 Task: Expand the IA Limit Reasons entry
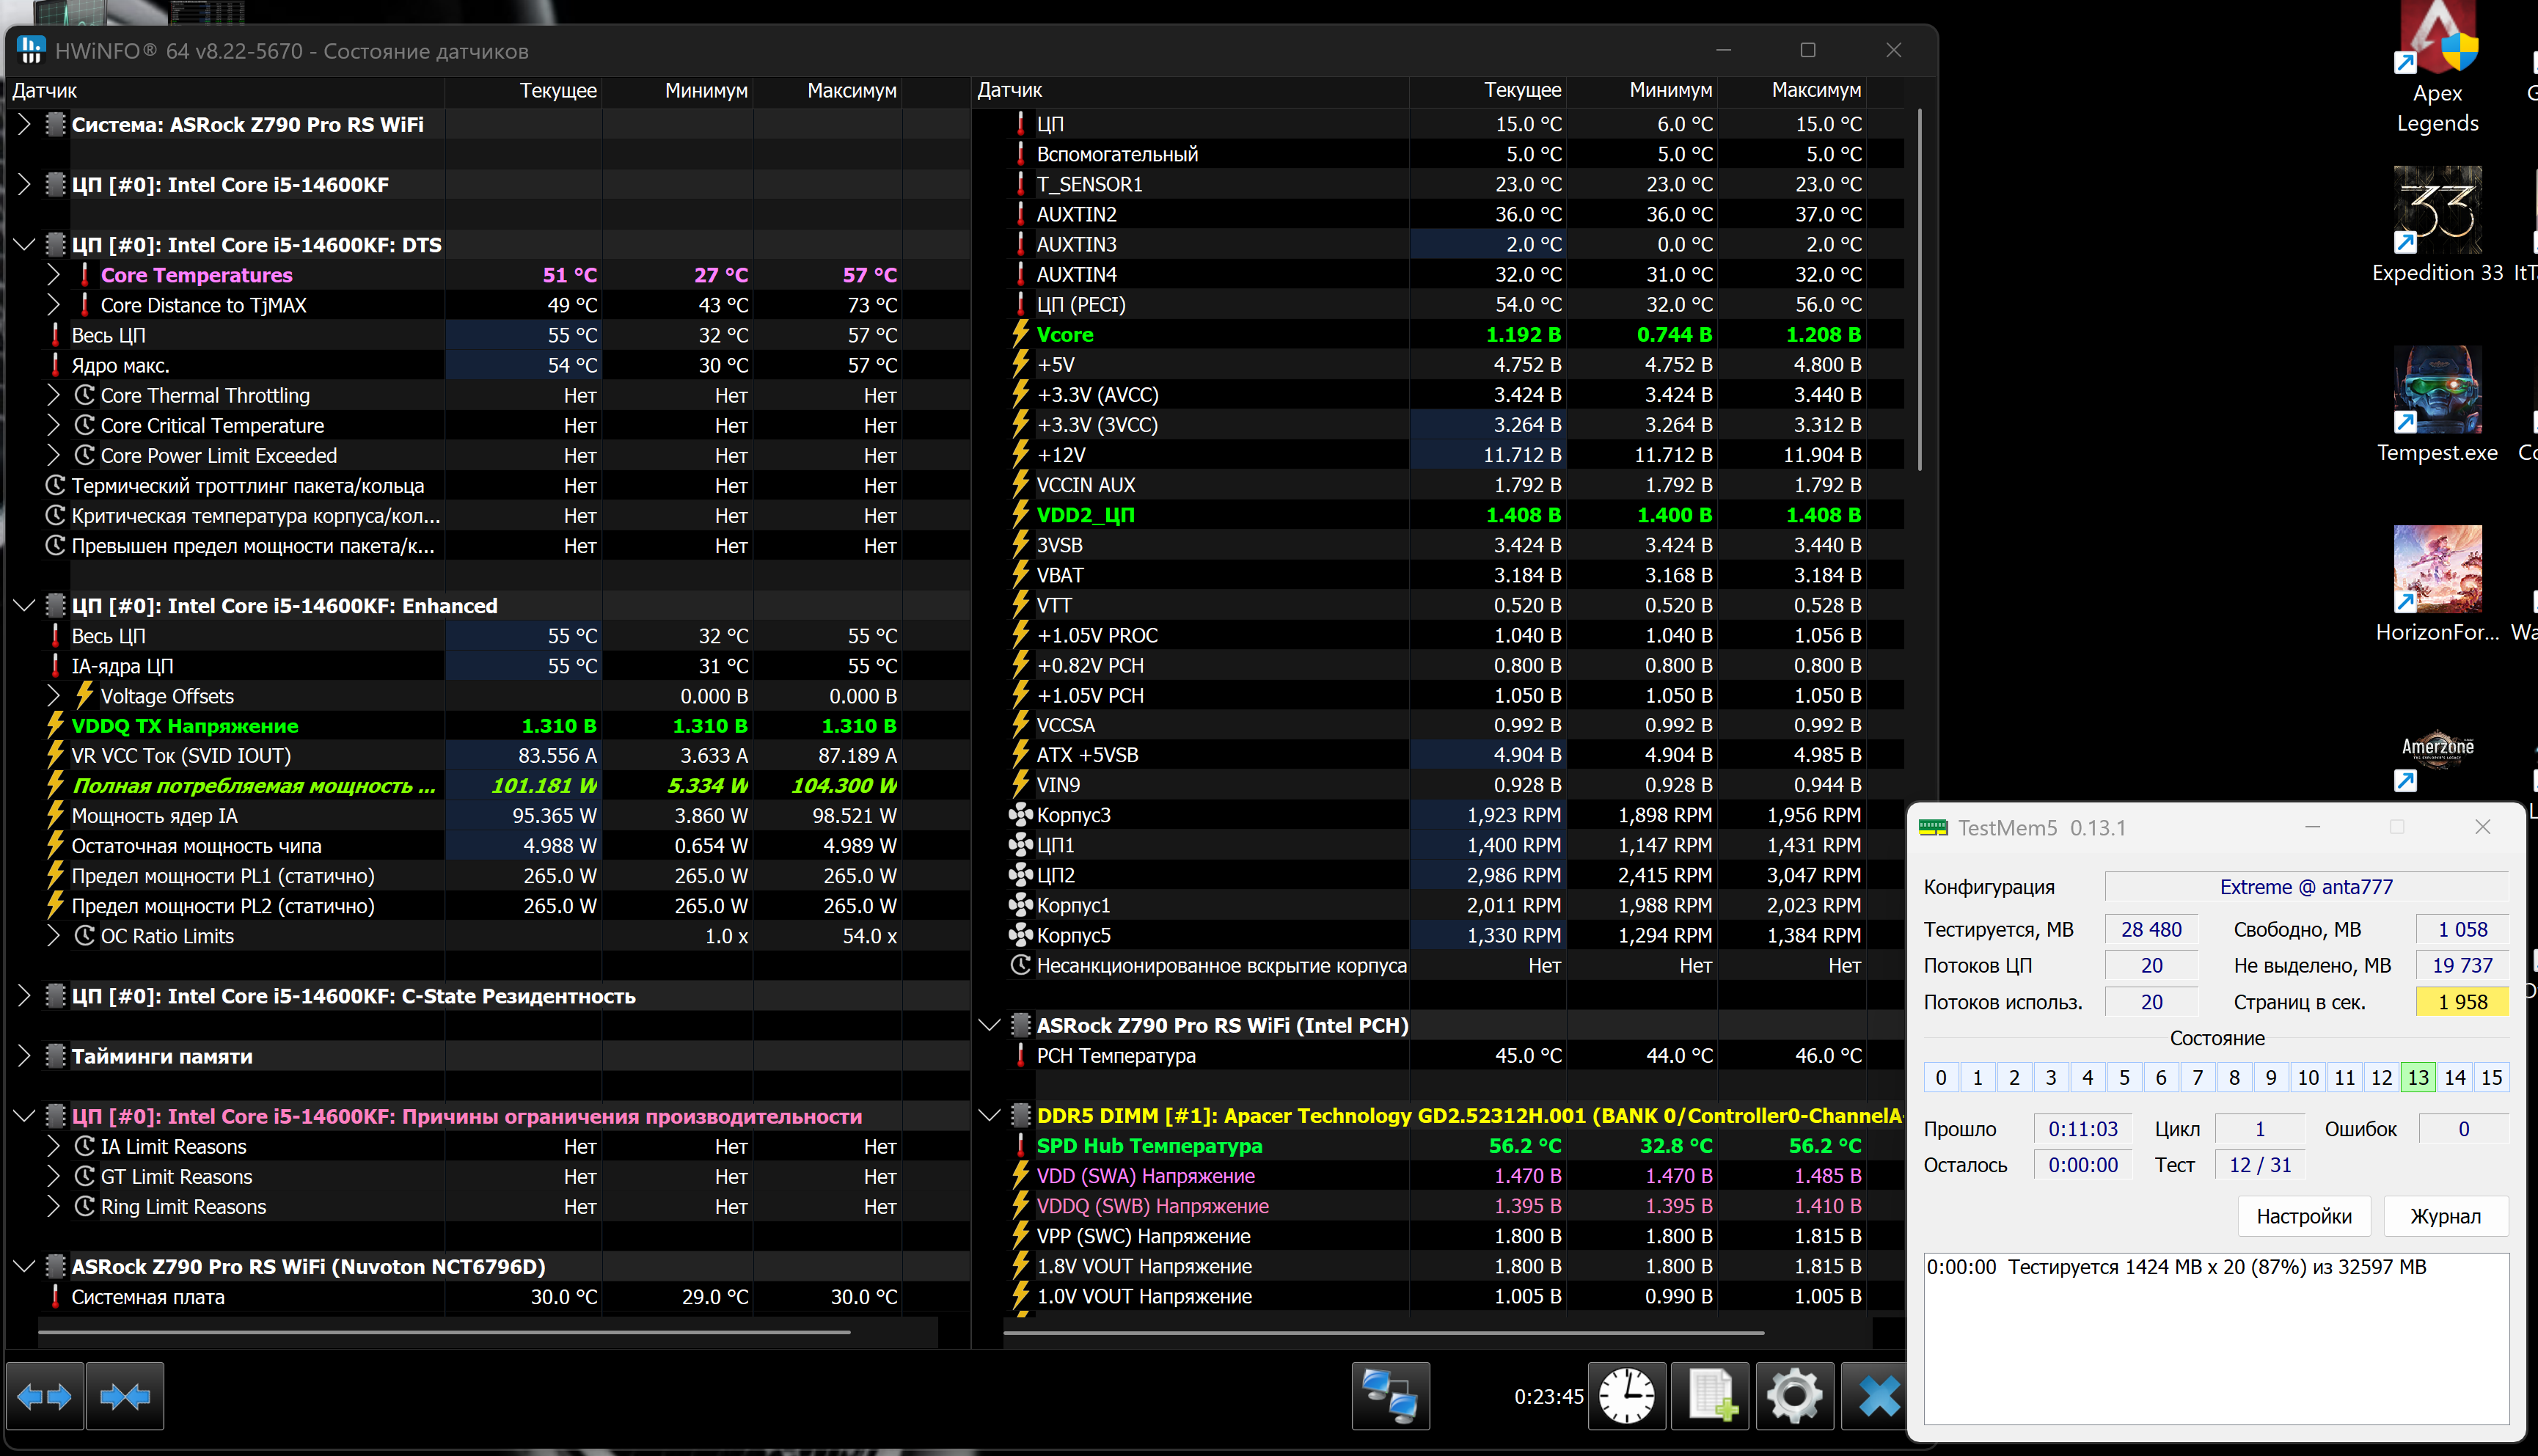coord(54,1146)
